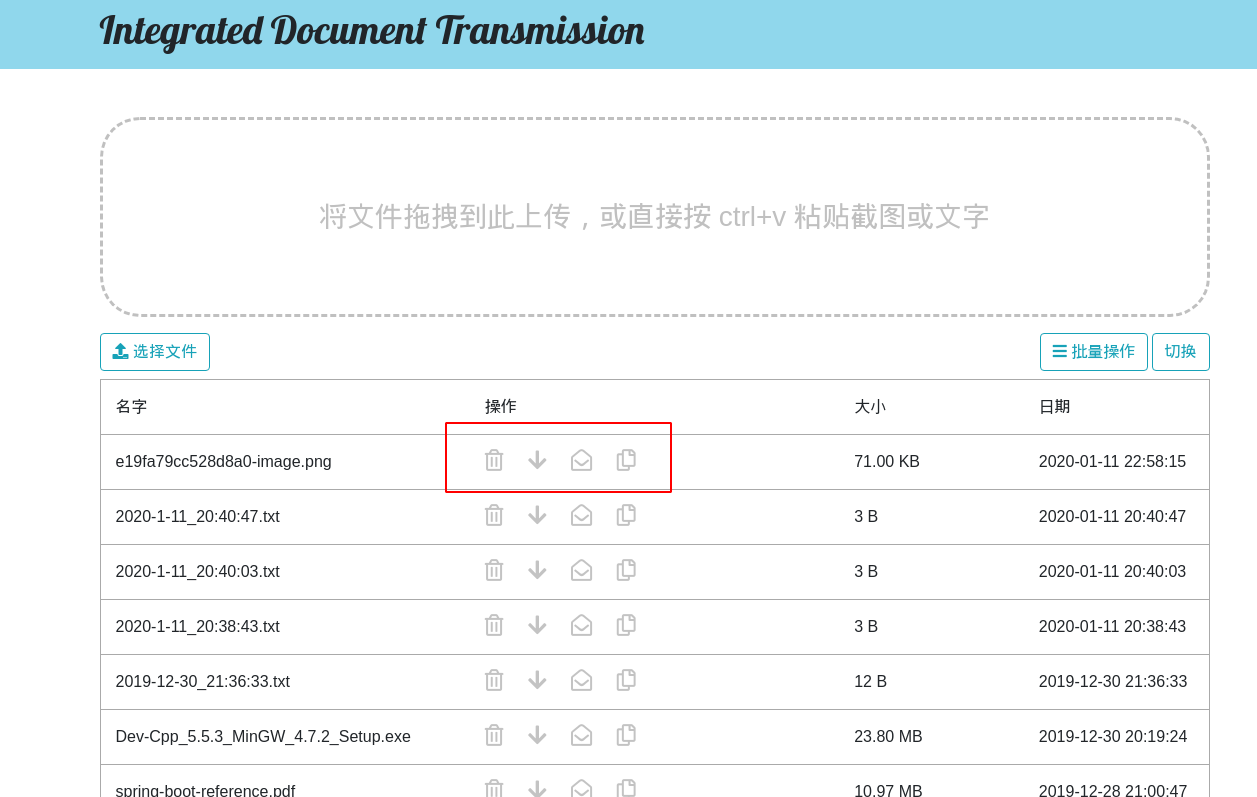This screenshot has width=1257, height=797.
Task: Copy icon for 2020-1-11_20:40:03.txt row
Action: 626,571
